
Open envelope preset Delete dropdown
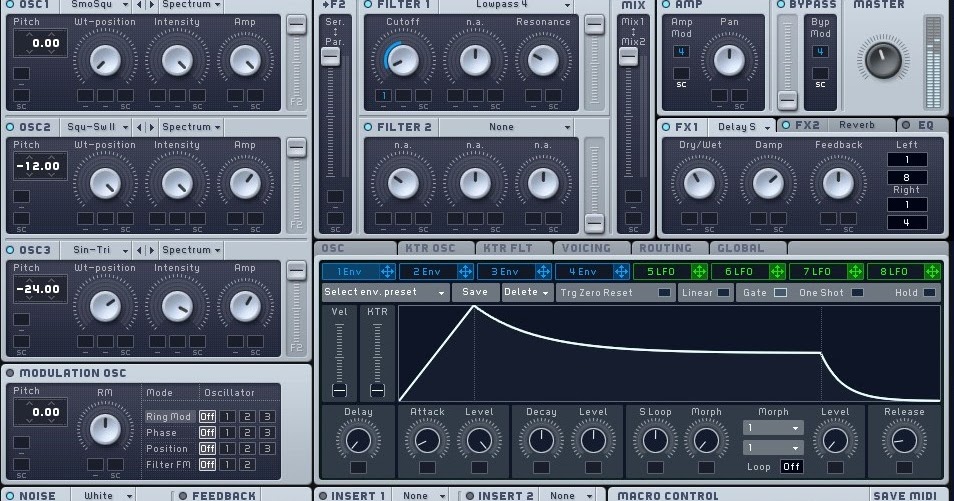tap(526, 292)
